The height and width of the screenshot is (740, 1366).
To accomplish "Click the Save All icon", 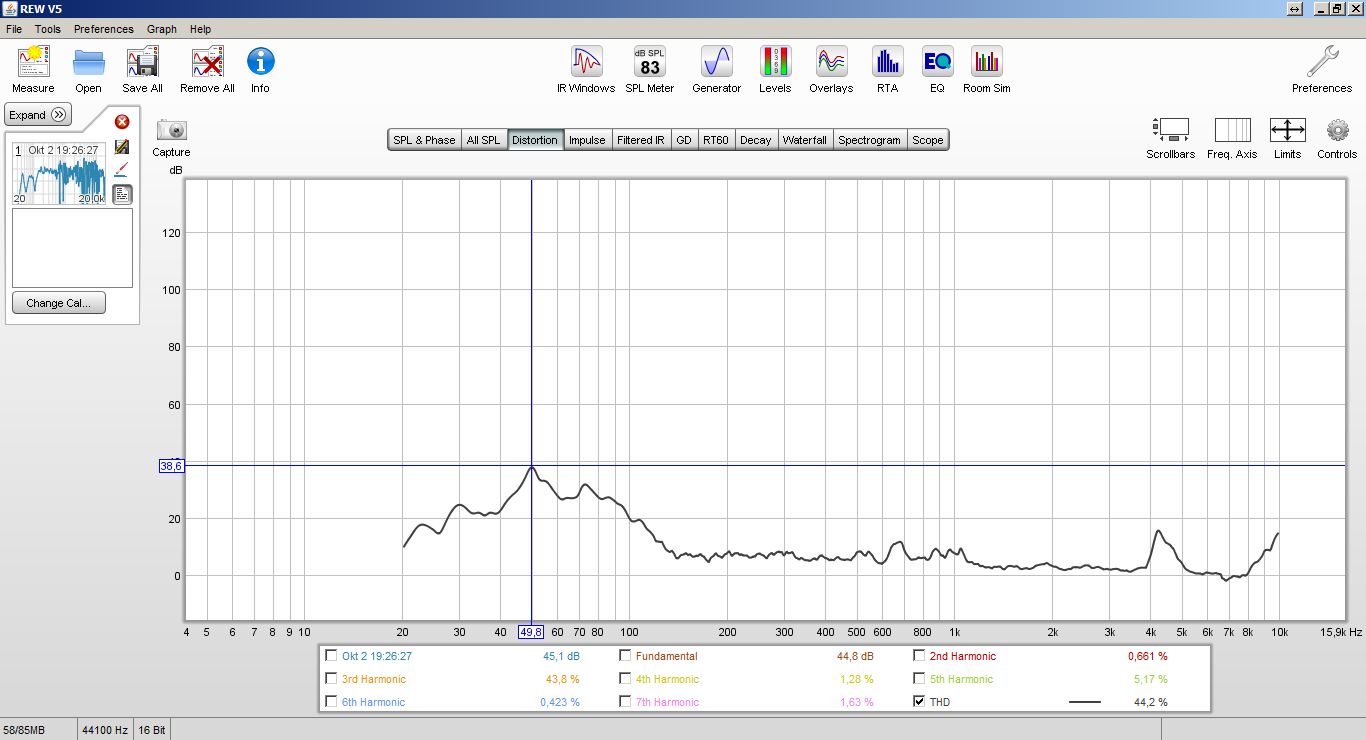I will coord(143,62).
